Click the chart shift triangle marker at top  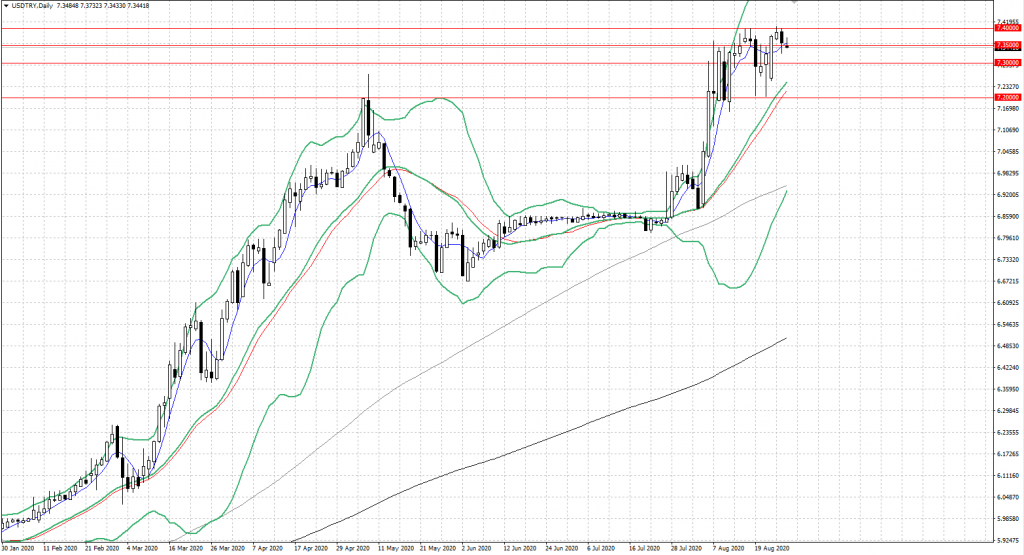[794, 4]
